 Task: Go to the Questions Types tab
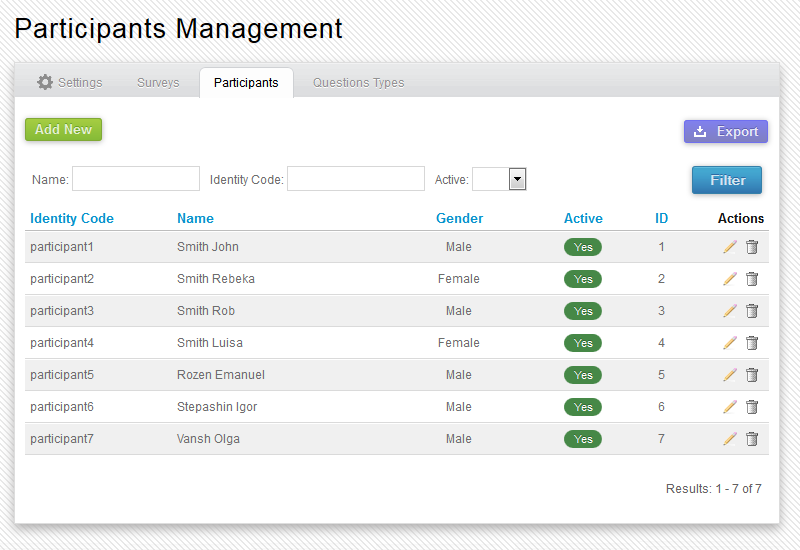[x=358, y=82]
